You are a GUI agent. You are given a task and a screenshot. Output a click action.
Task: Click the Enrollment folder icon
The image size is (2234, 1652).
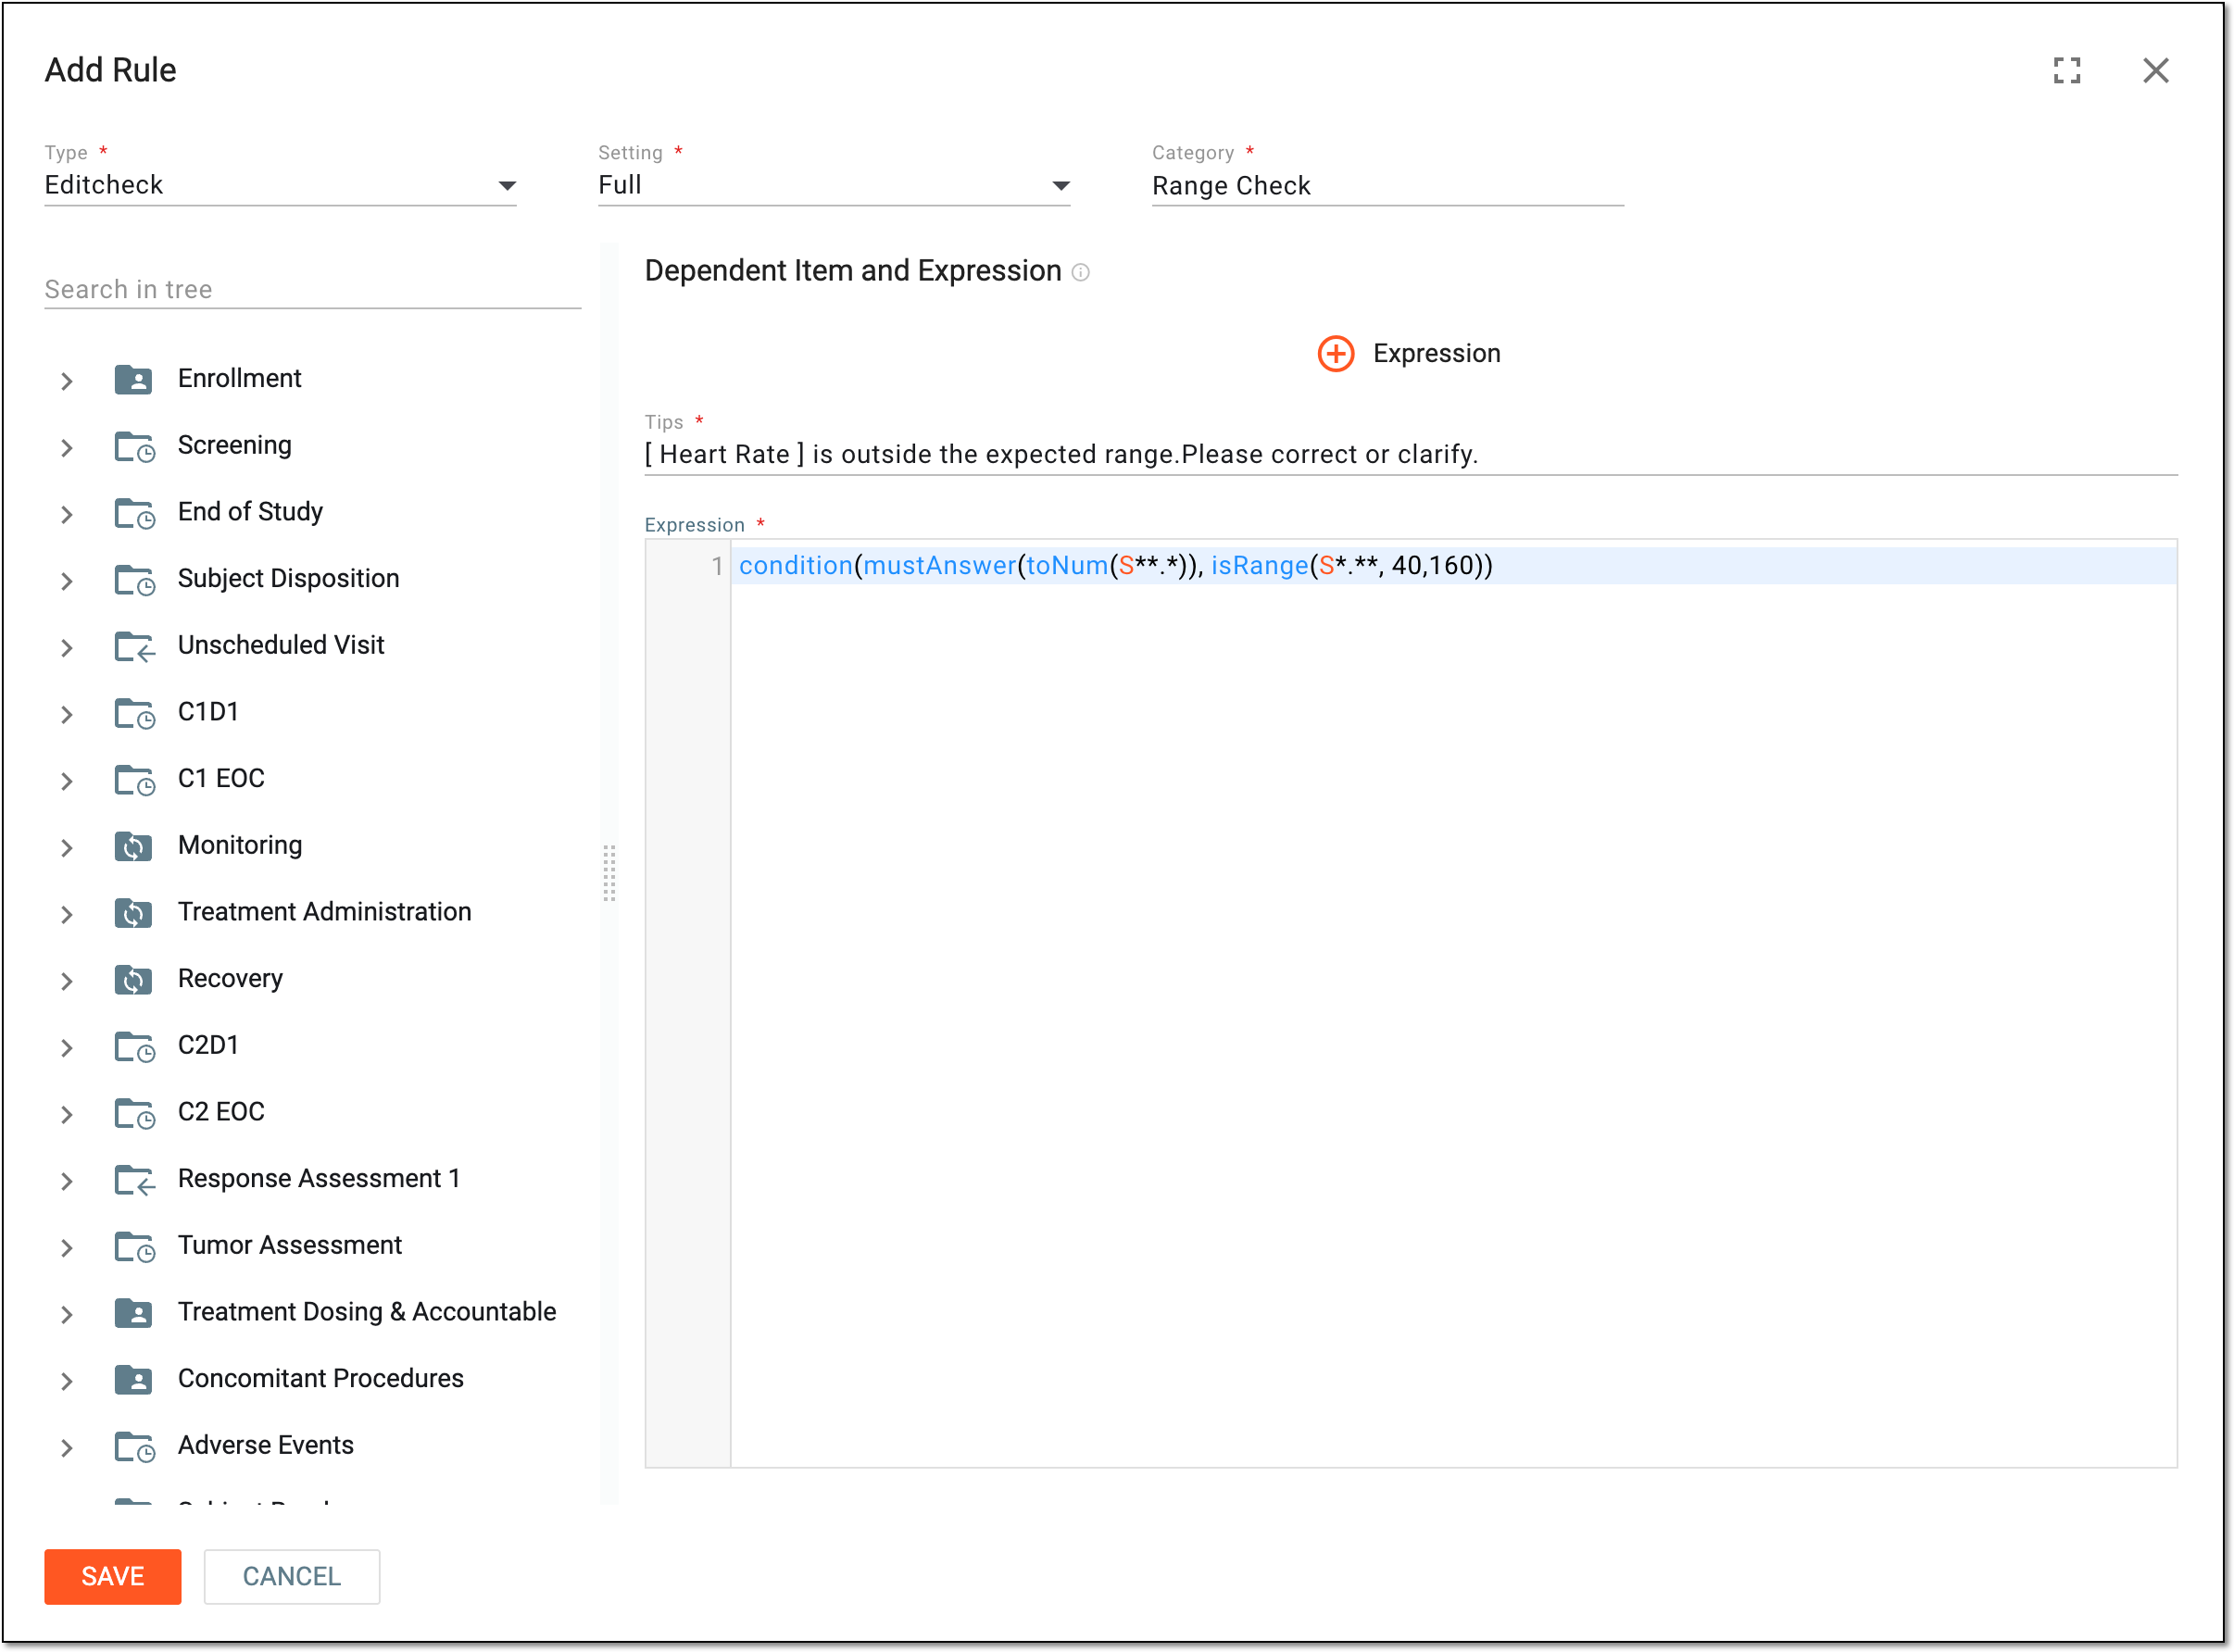[133, 379]
